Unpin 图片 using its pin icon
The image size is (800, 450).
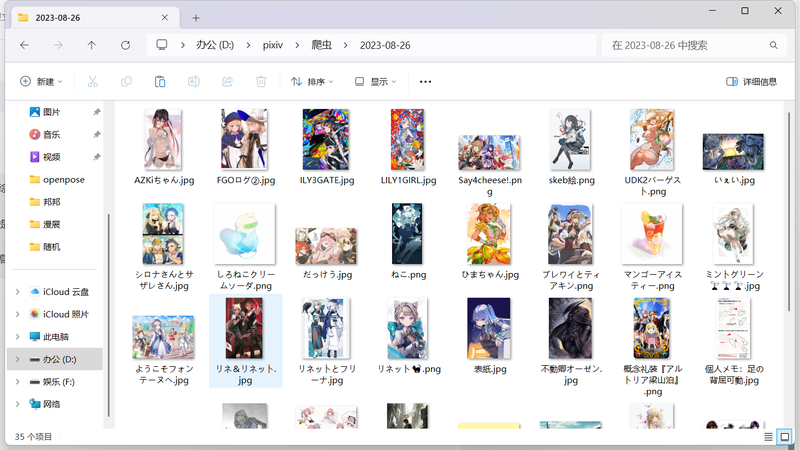tap(96, 112)
